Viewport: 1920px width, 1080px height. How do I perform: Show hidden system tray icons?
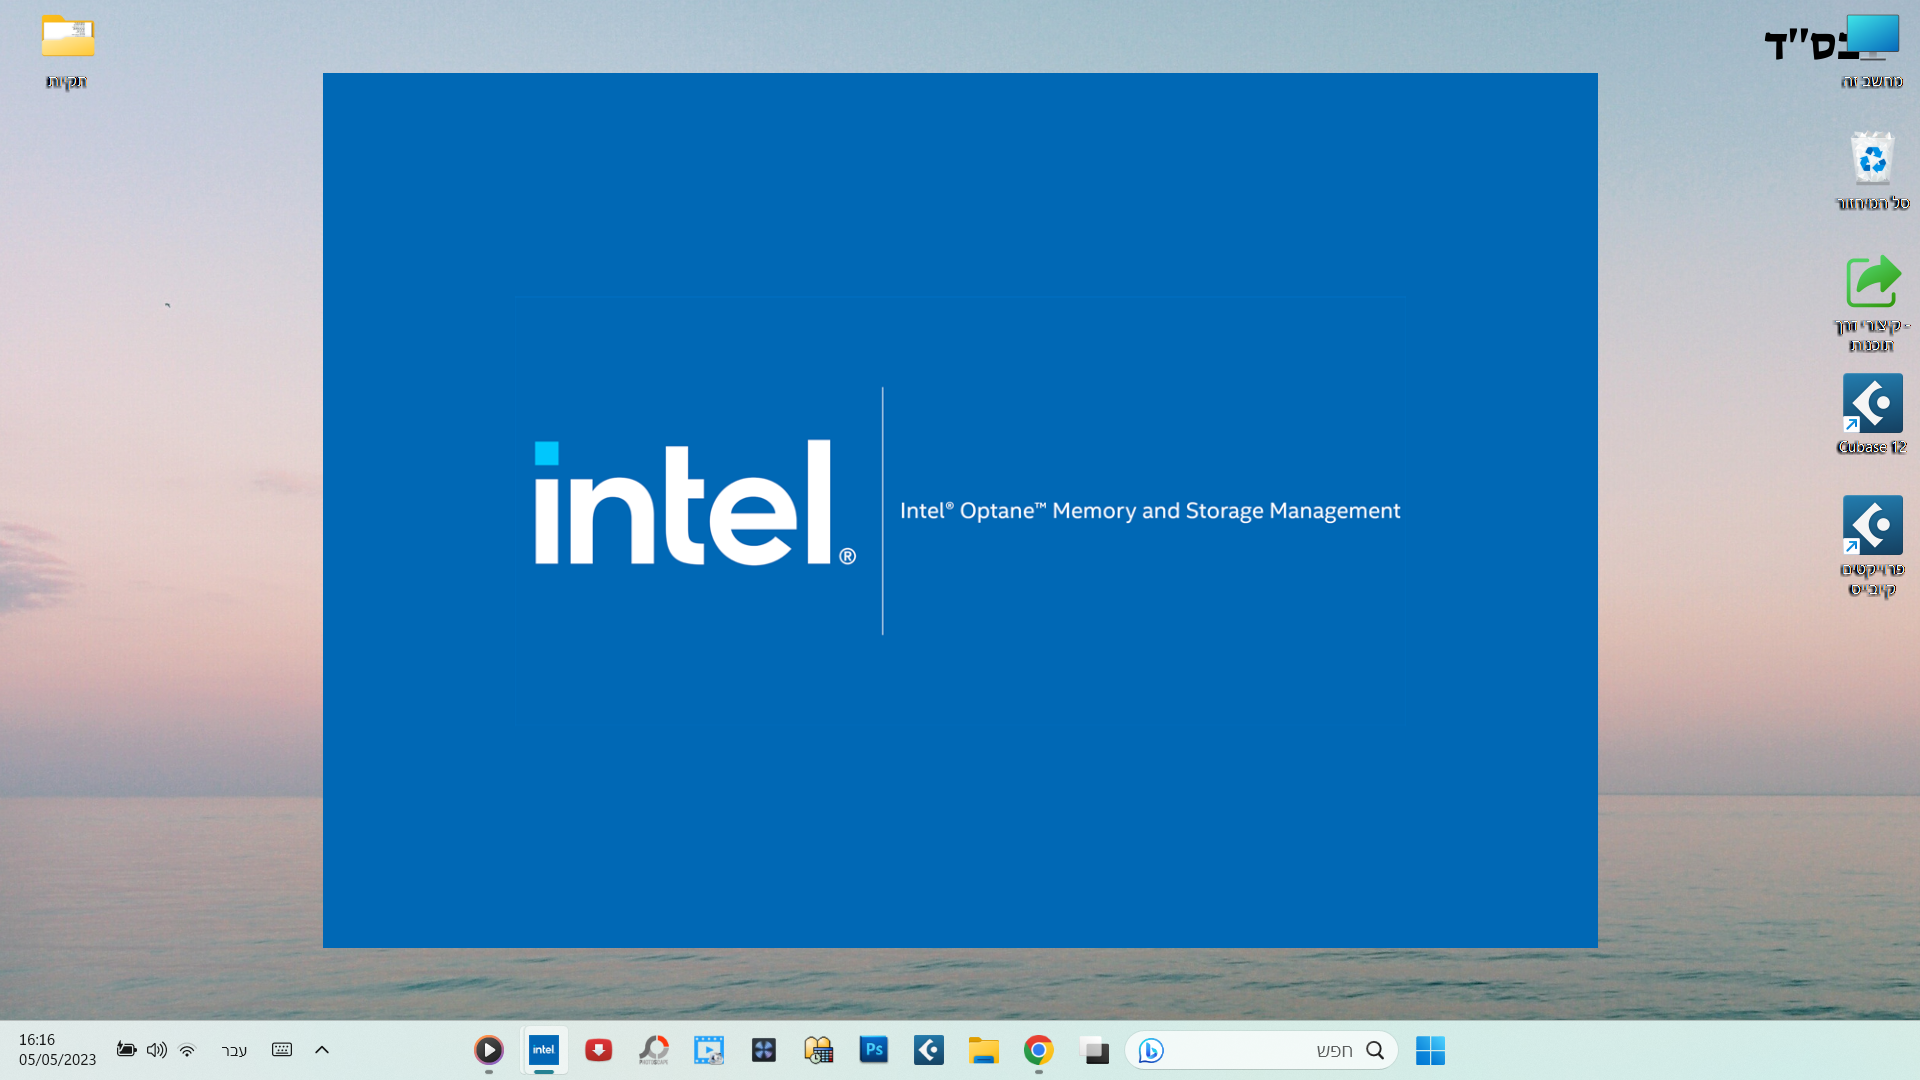[x=322, y=1050]
